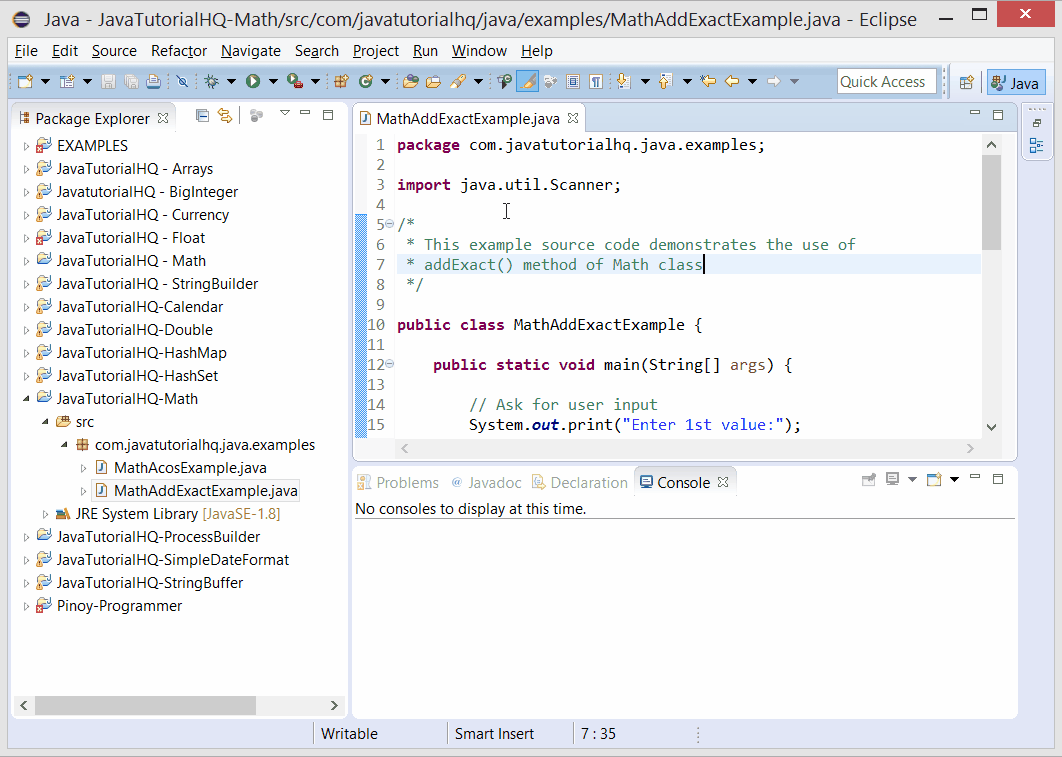Click the New file wizard icon
Image resolution: width=1062 pixels, height=757 pixels.
(25, 82)
